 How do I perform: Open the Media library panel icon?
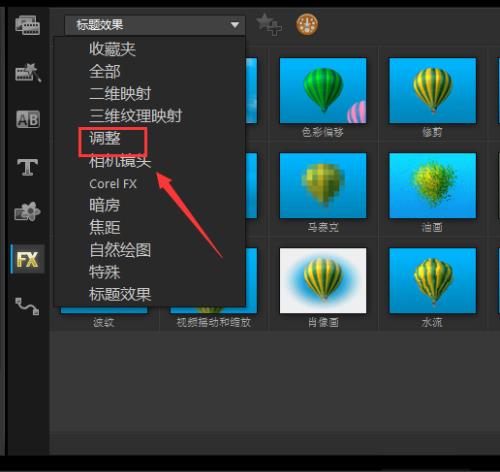pyautogui.click(x=27, y=25)
